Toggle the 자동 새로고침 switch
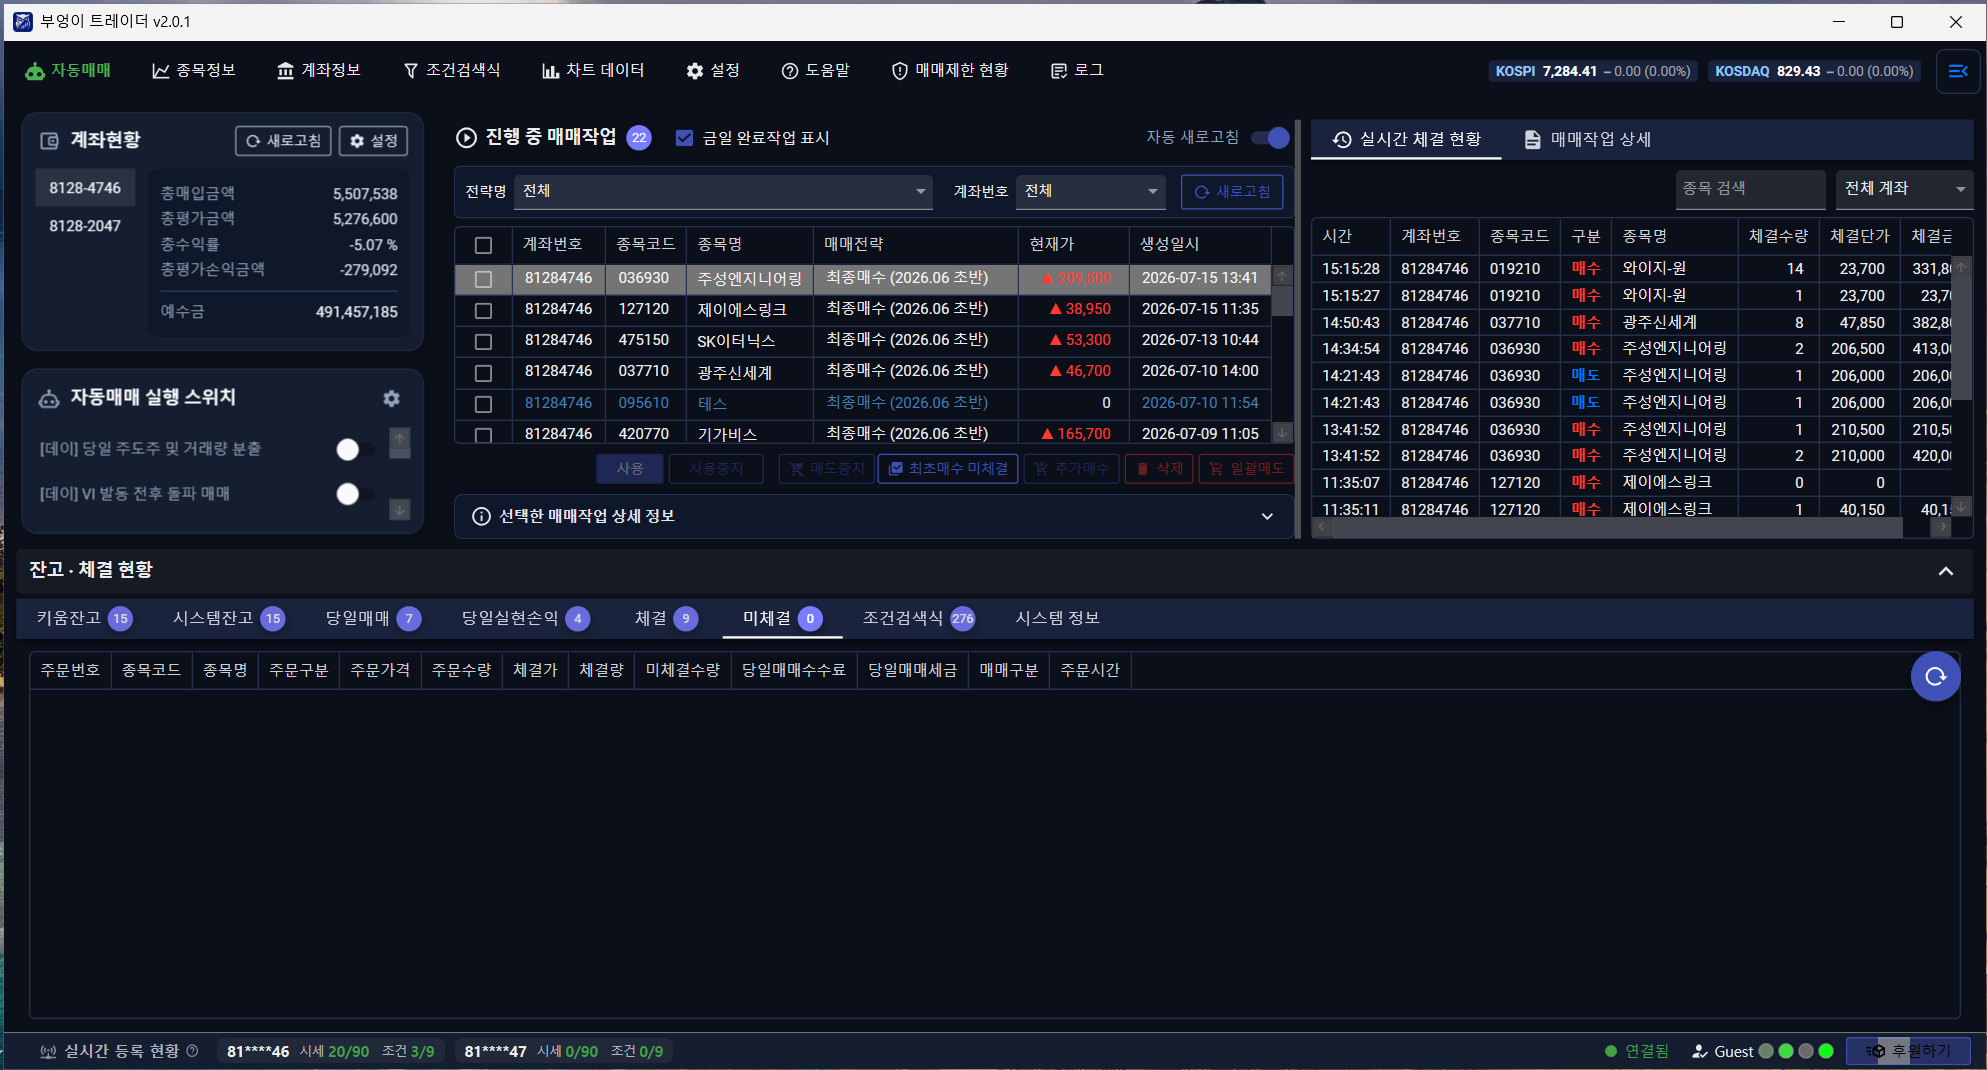This screenshot has height=1070, width=1987. click(1270, 137)
